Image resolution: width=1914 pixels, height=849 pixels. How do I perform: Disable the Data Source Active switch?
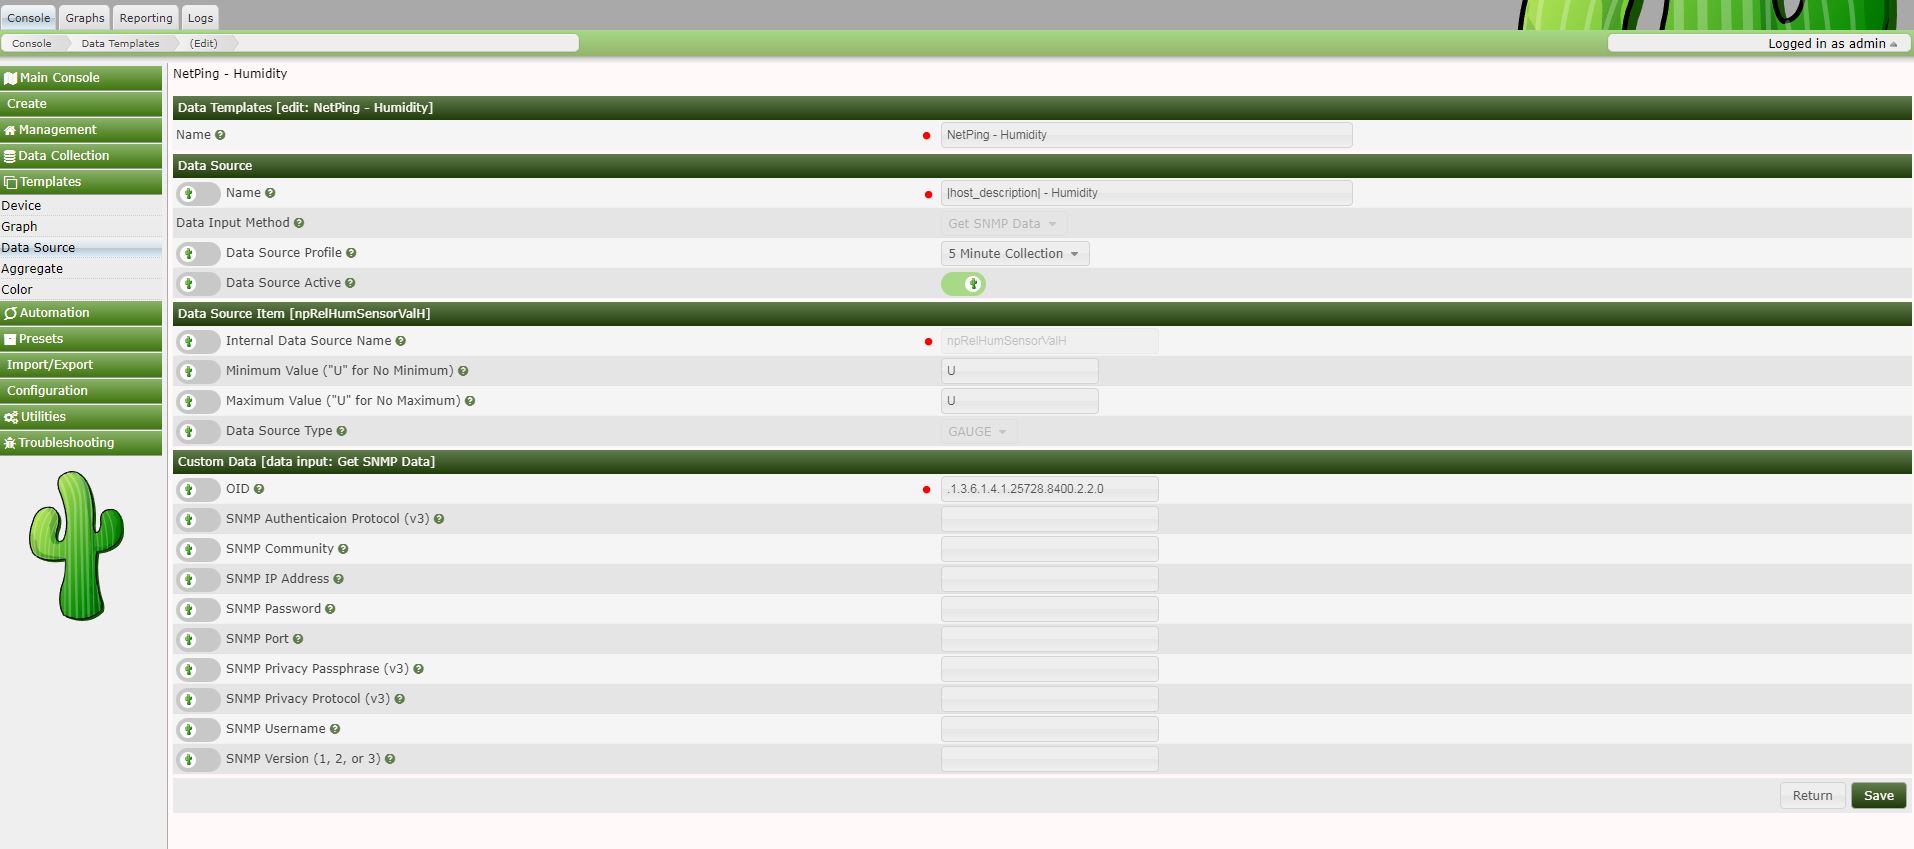pyautogui.click(x=963, y=284)
